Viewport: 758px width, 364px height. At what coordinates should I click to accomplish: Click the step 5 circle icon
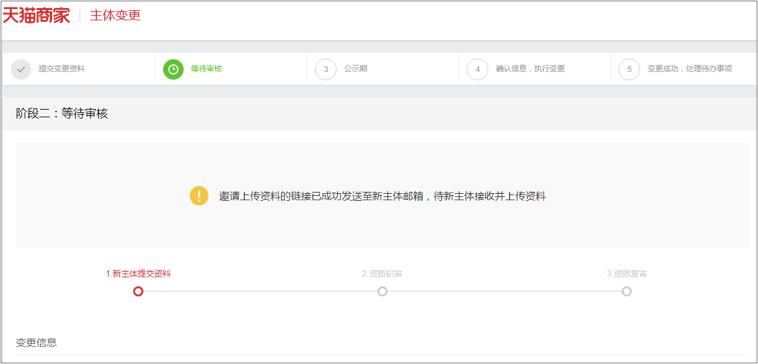(x=629, y=69)
